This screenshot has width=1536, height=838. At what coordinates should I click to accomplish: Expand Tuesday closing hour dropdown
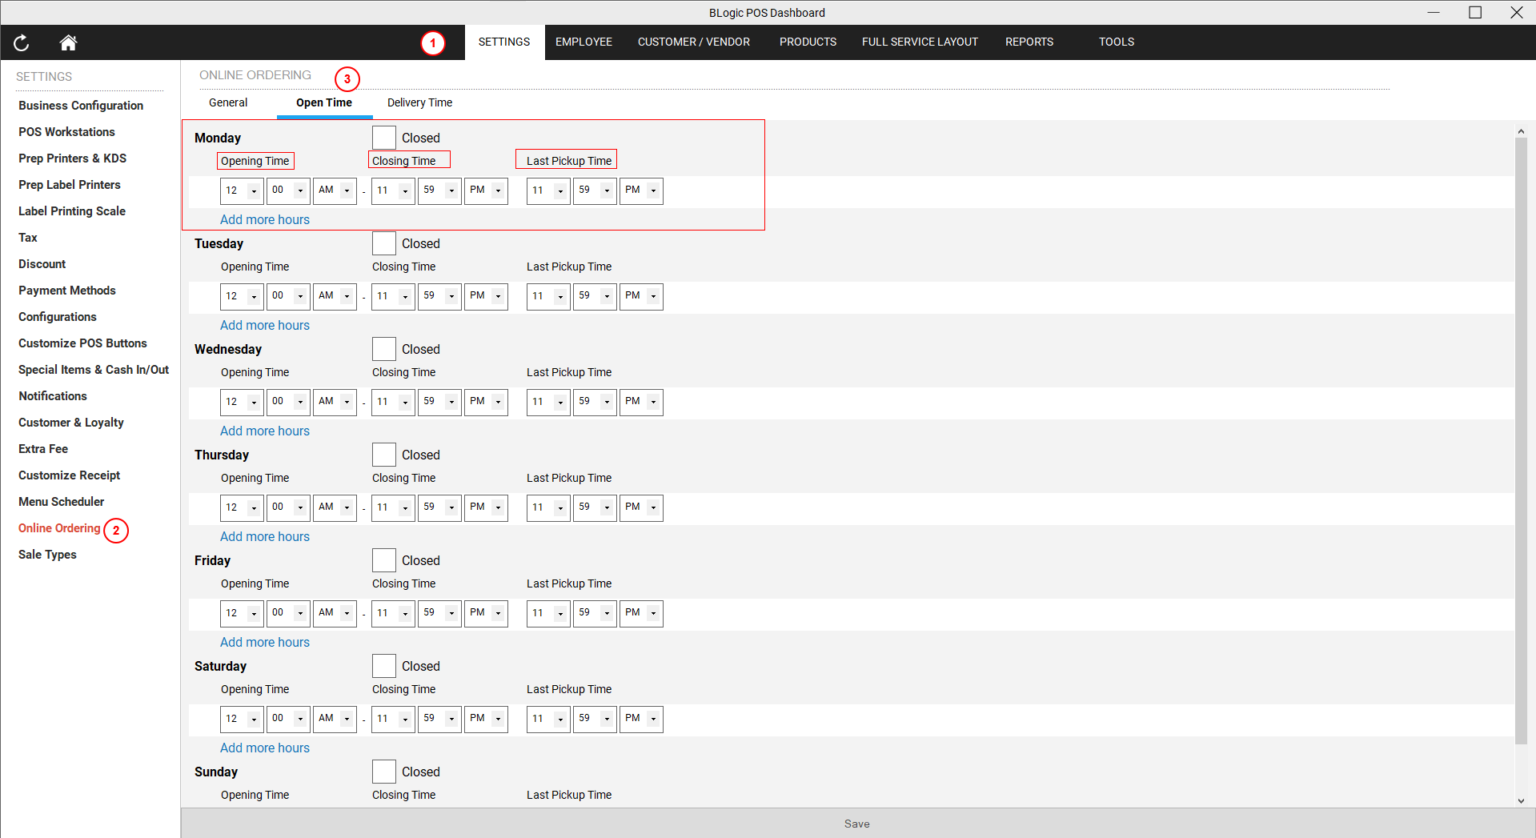pyautogui.click(x=393, y=296)
